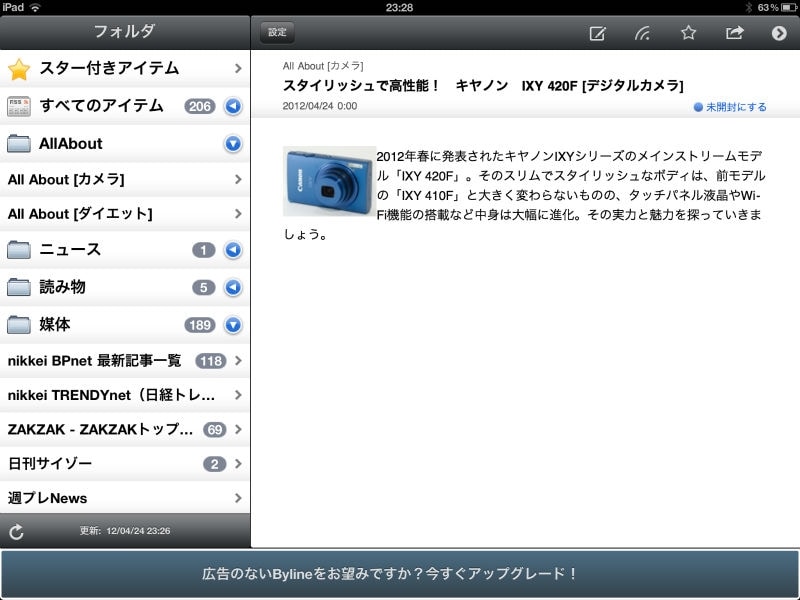Expand the AllAbout folder via its down arrow
The image size is (800, 600).
tap(232, 143)
